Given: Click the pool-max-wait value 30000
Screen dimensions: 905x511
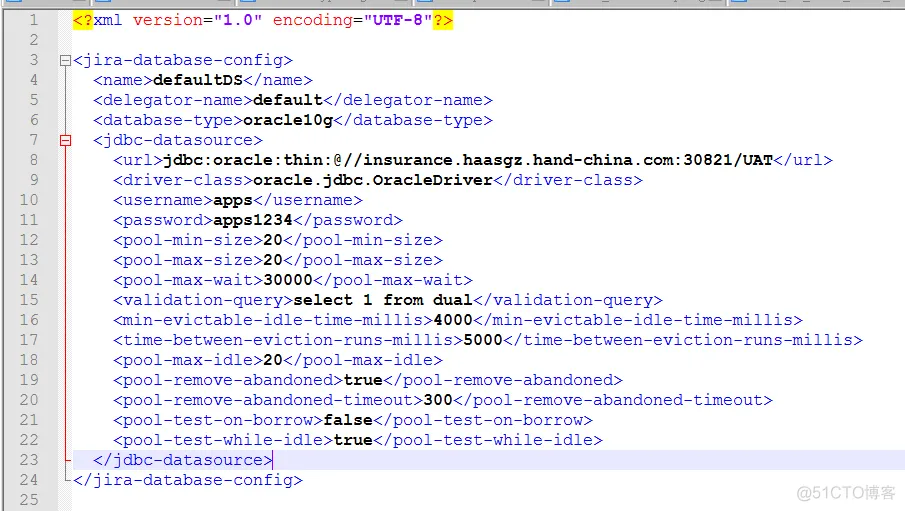Looking at the screenshot, I should pos(288,280).
